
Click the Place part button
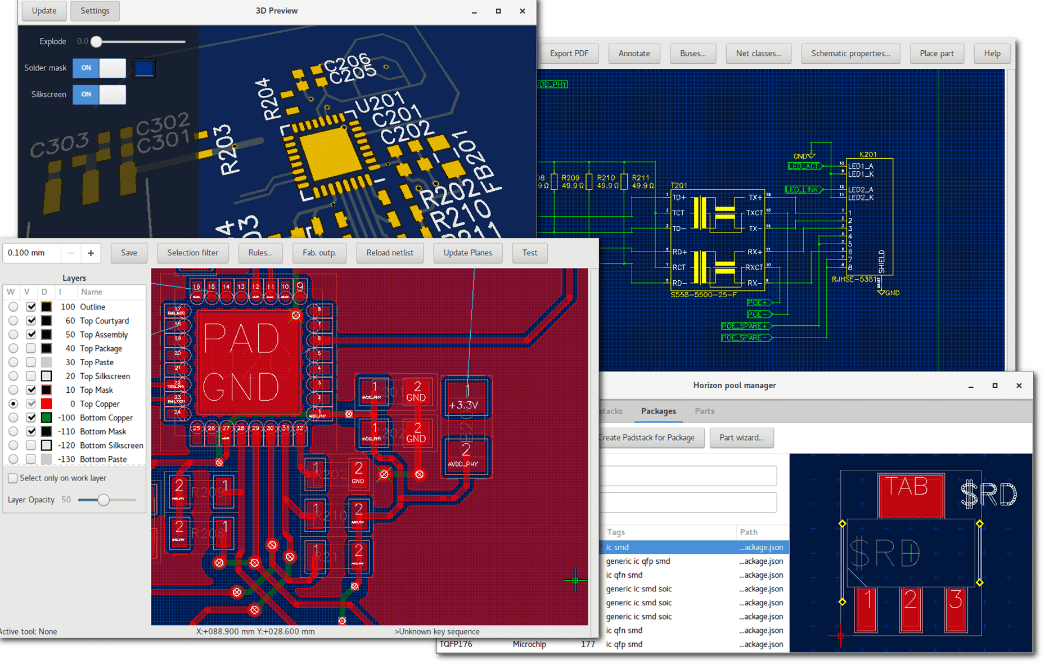click(x=937, y=54)
